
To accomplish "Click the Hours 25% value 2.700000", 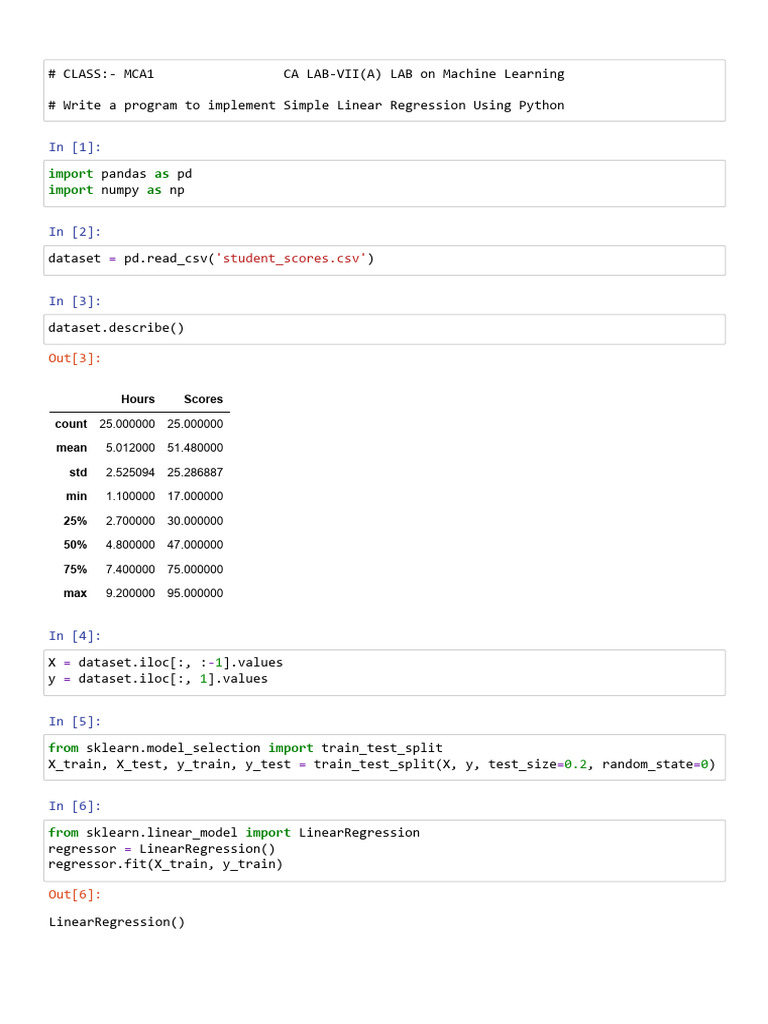I will pos(131,521).
